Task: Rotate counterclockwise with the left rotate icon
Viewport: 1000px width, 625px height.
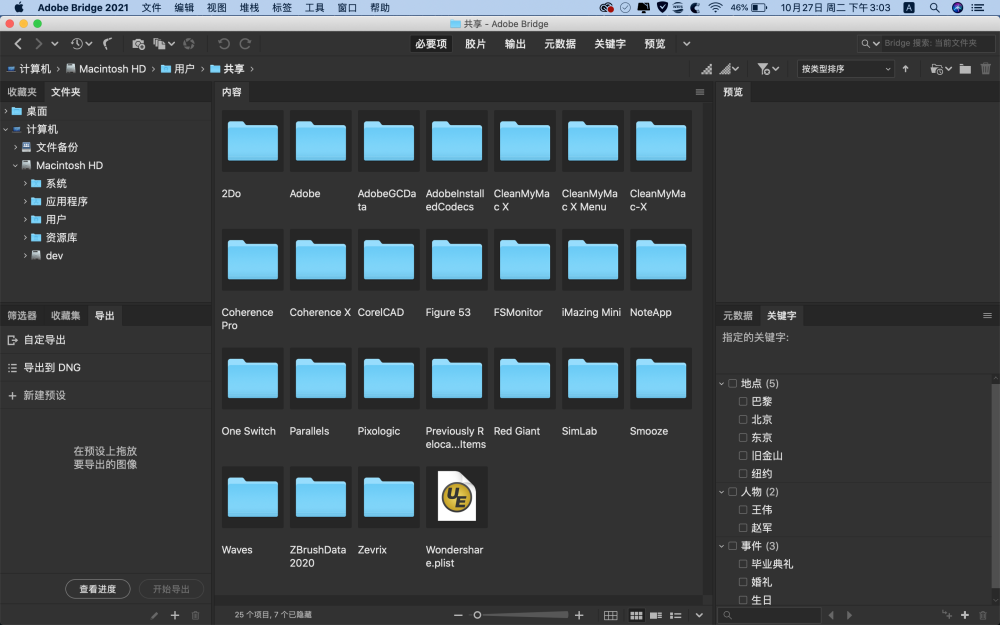Action: [x=224, y=43]
